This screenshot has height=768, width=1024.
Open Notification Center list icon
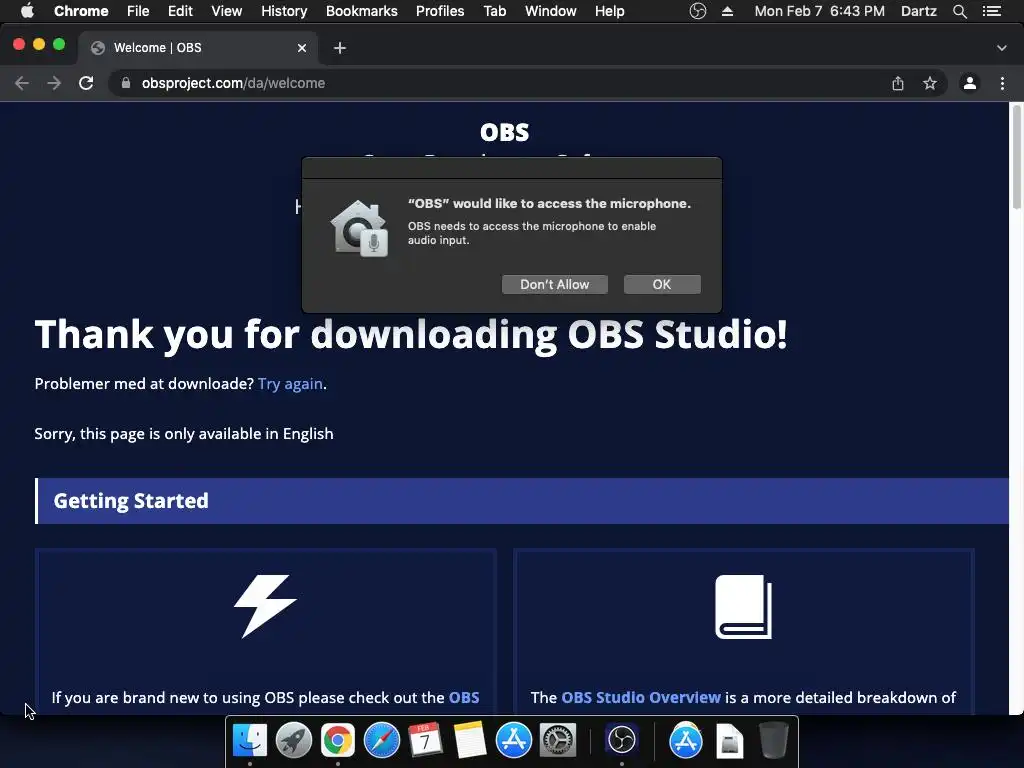point(992,11)
